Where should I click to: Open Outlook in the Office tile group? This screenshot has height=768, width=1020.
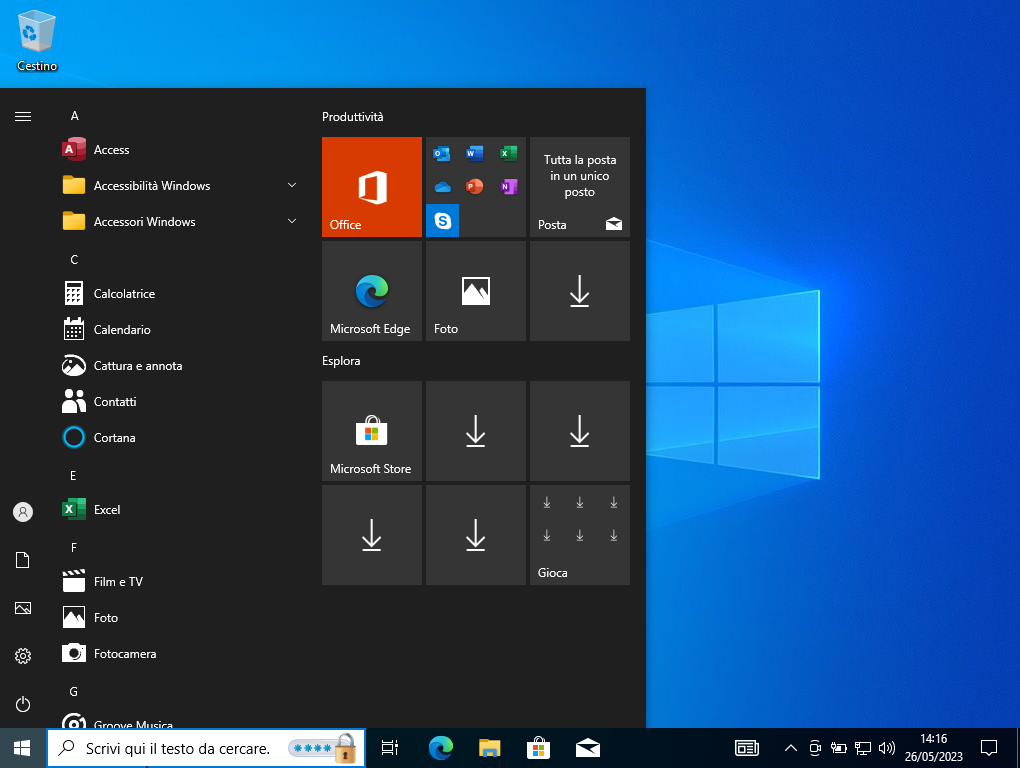442,153
